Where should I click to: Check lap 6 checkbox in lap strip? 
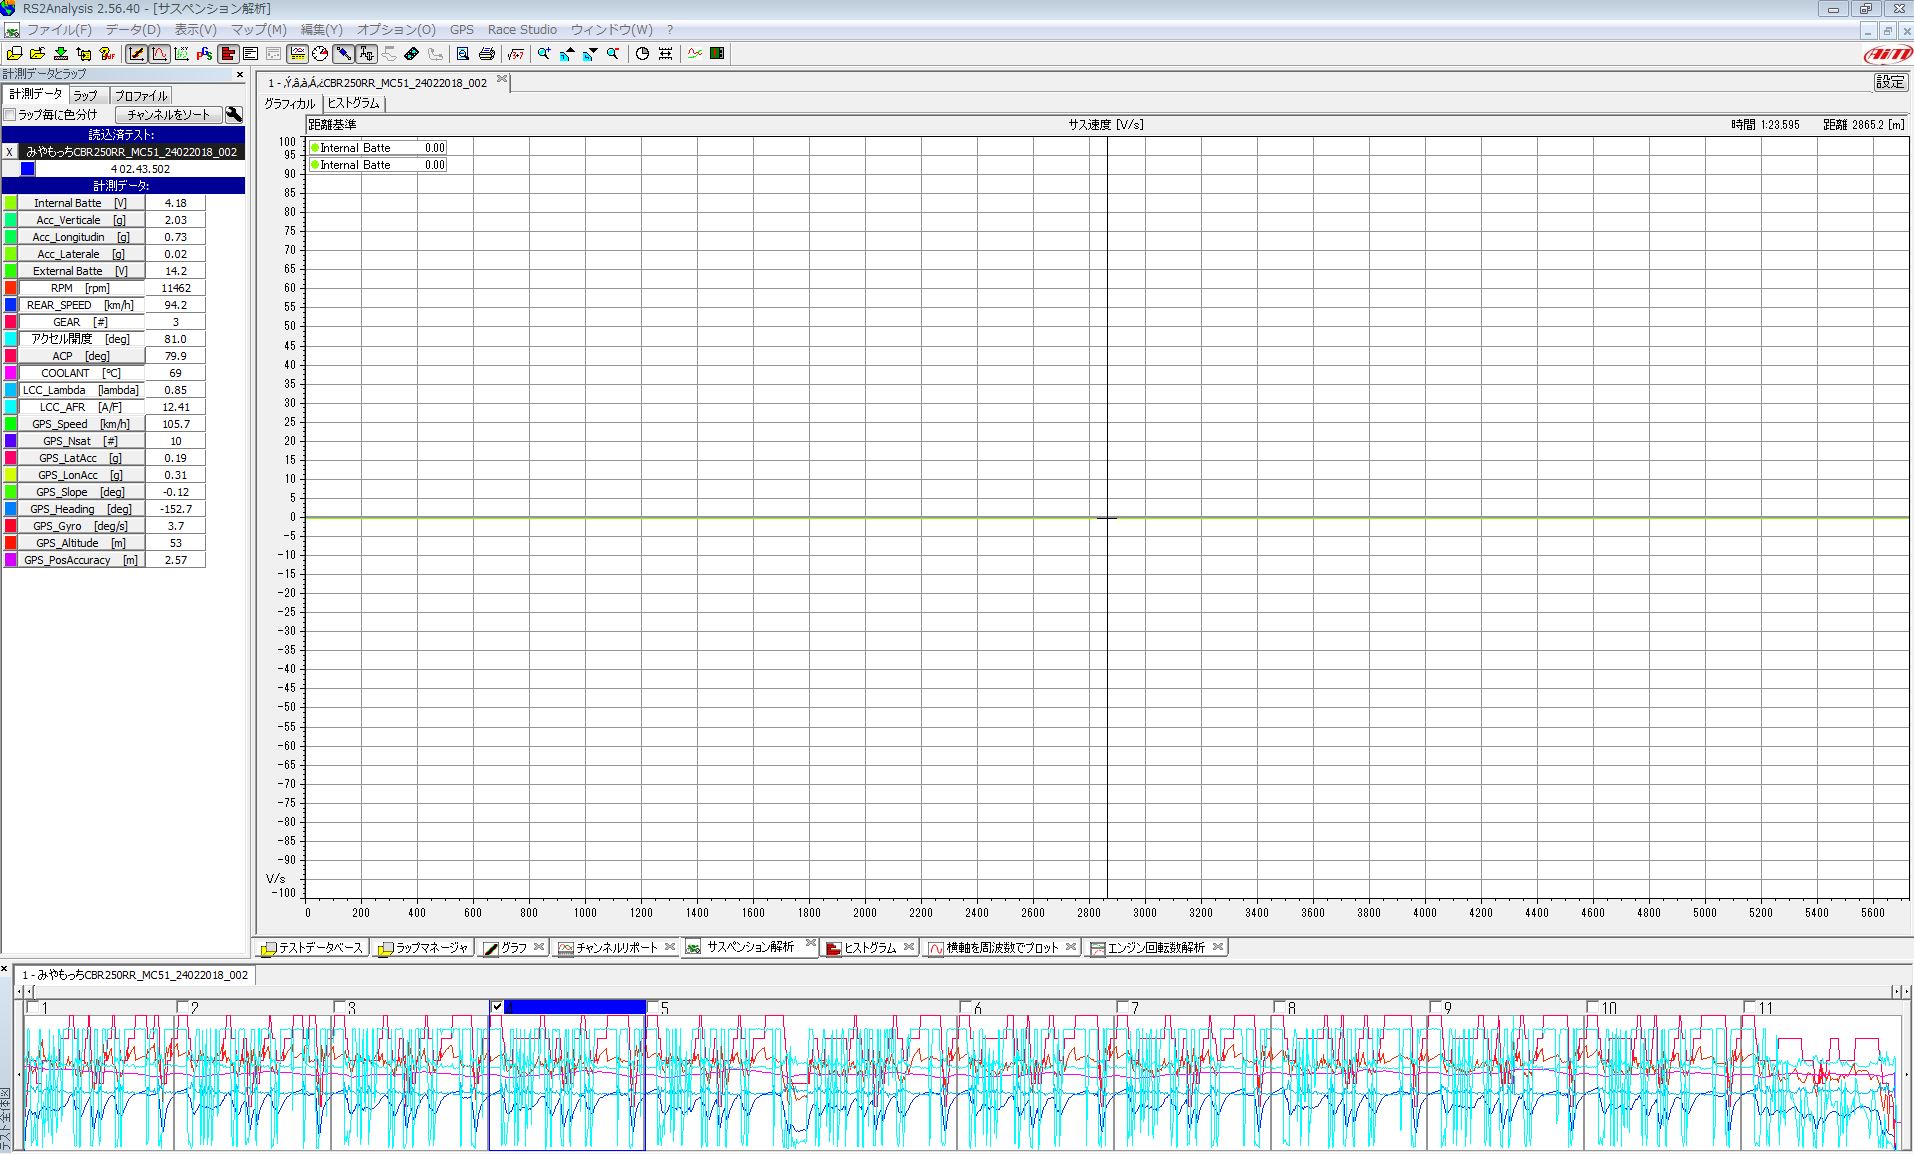point(966,1007)
